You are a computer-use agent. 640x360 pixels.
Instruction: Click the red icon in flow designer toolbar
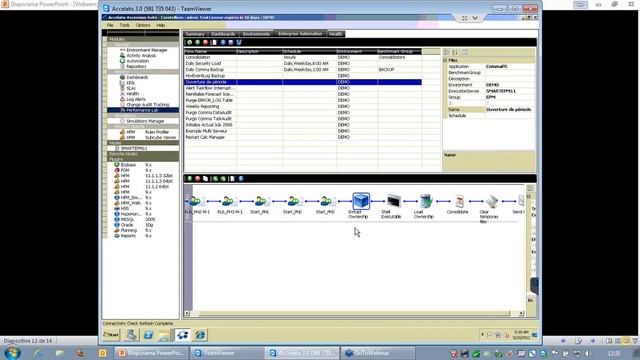(198, 179)
